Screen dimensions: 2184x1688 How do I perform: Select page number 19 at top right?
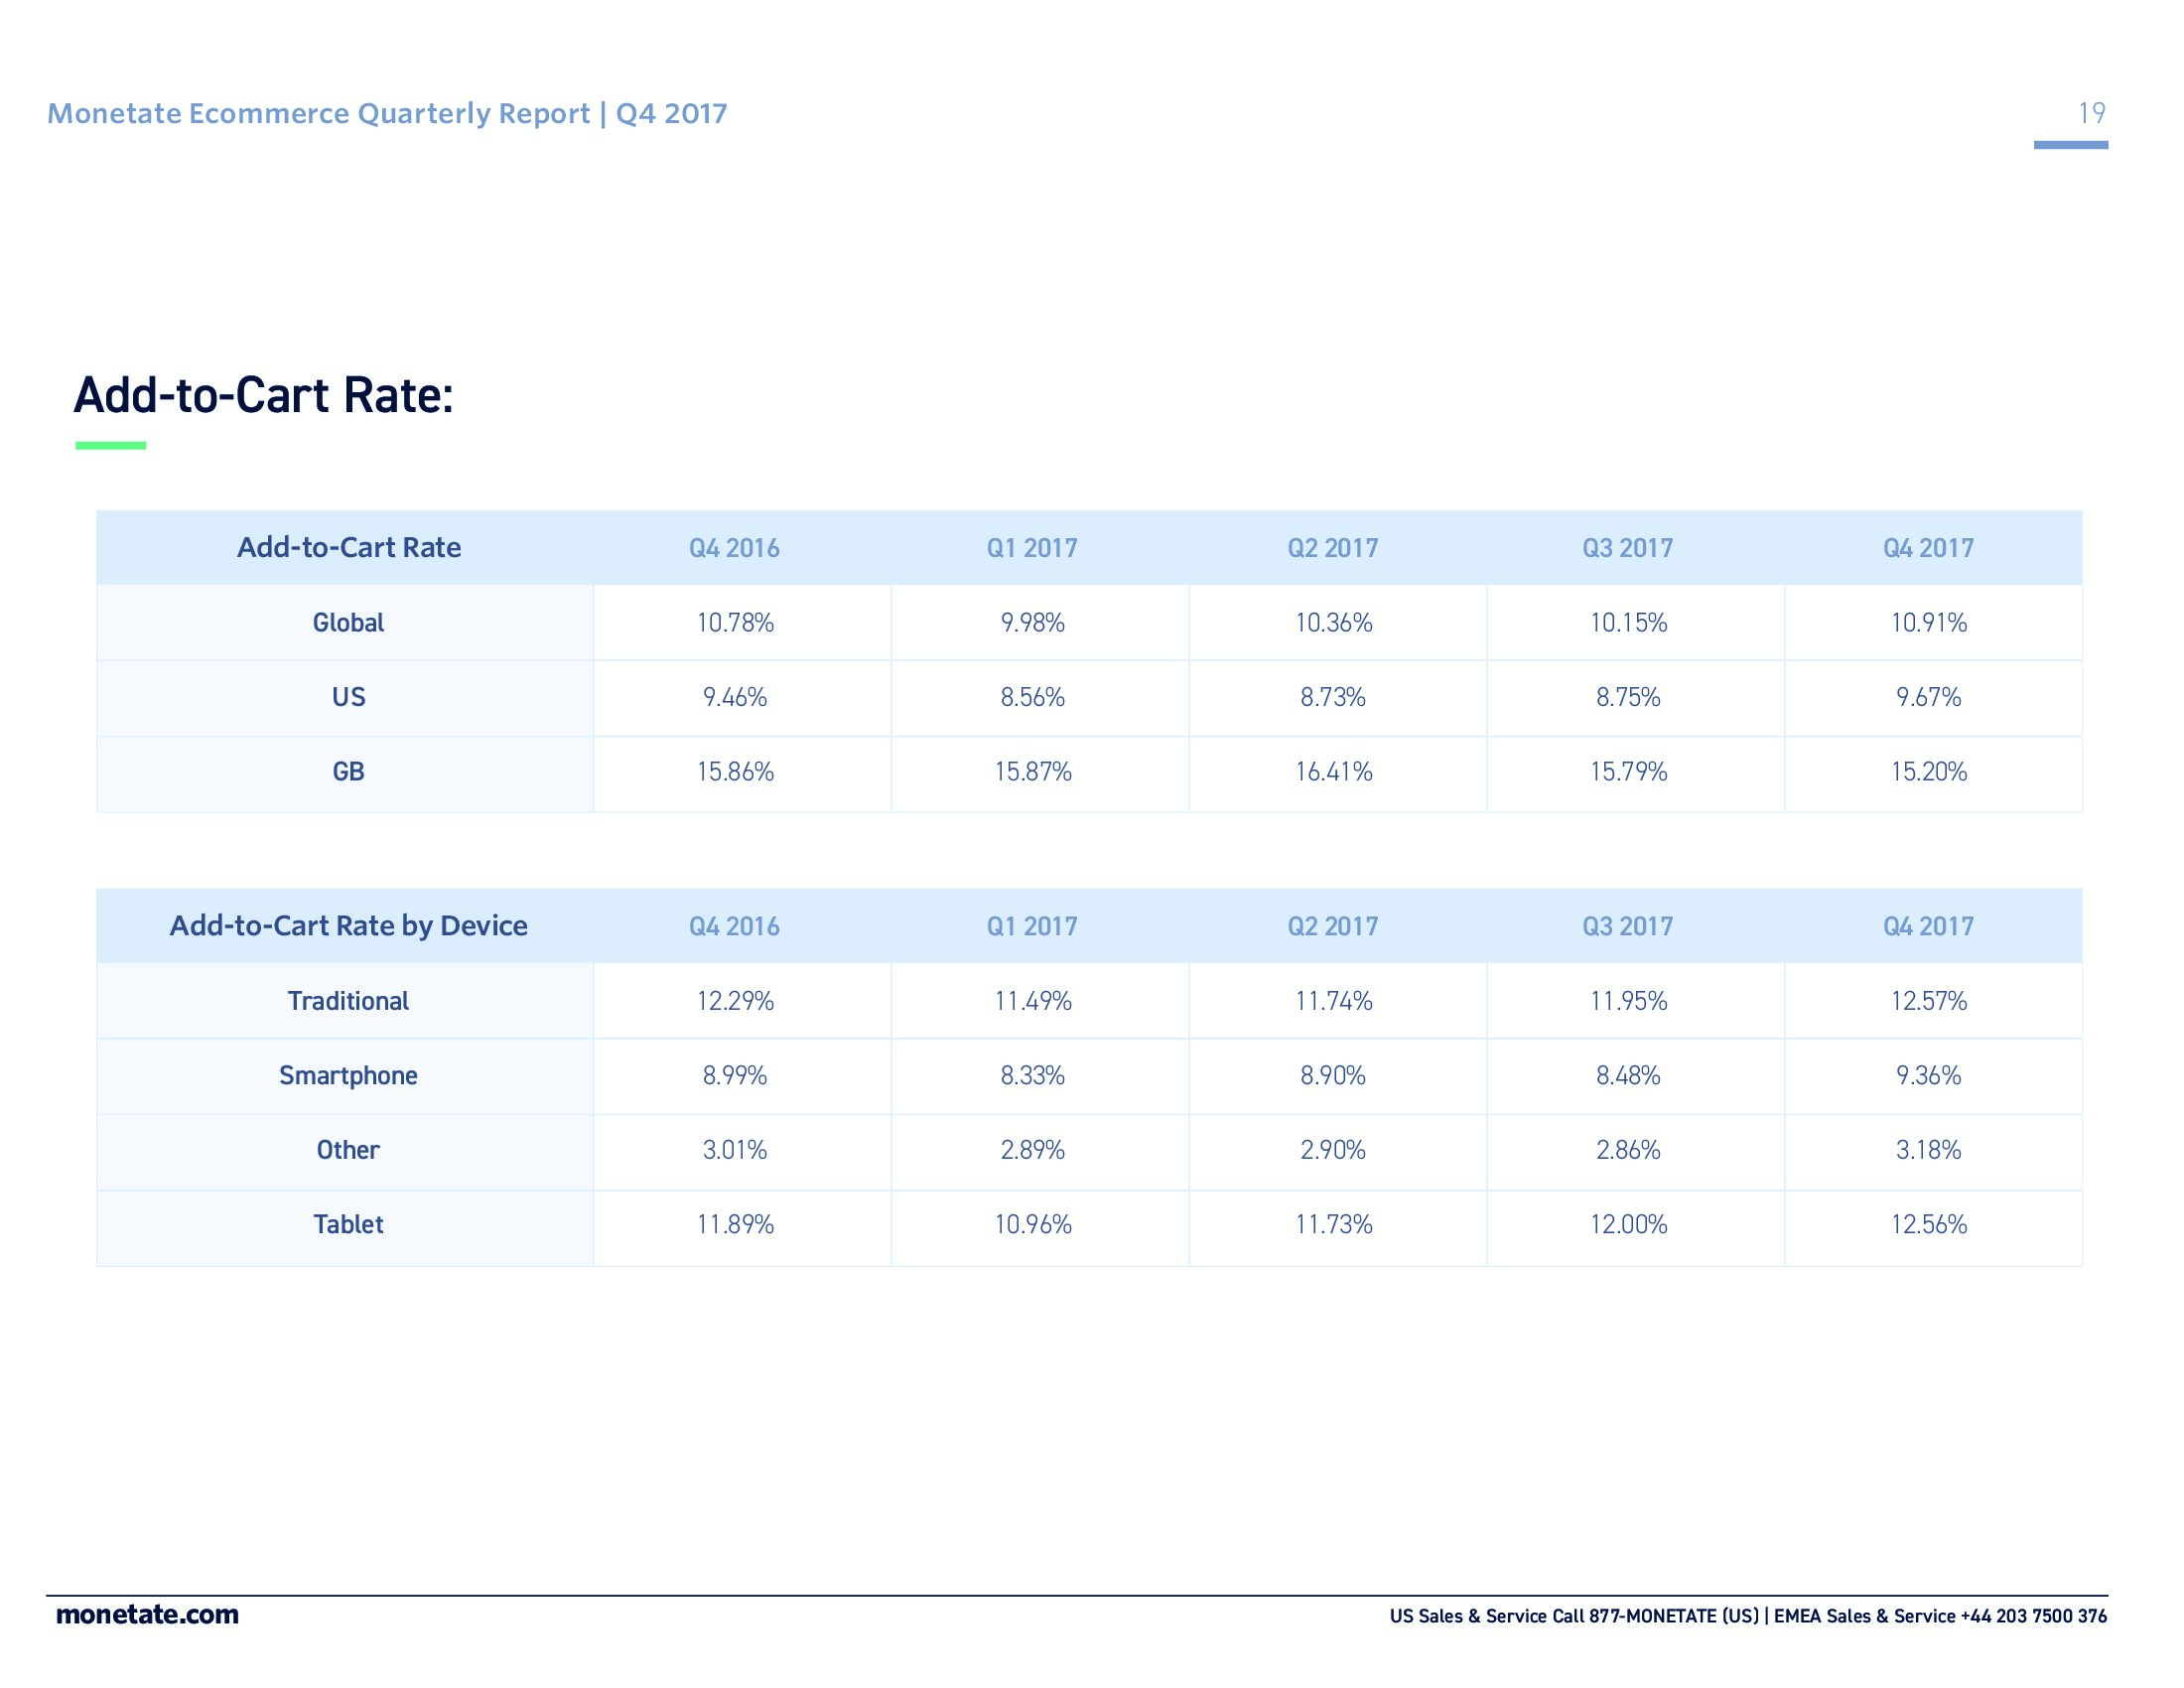click(x=2091, y=113)
